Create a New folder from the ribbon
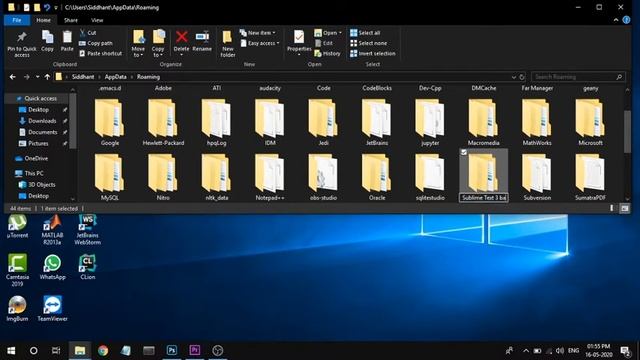640x360 pixels. [227, 43]
